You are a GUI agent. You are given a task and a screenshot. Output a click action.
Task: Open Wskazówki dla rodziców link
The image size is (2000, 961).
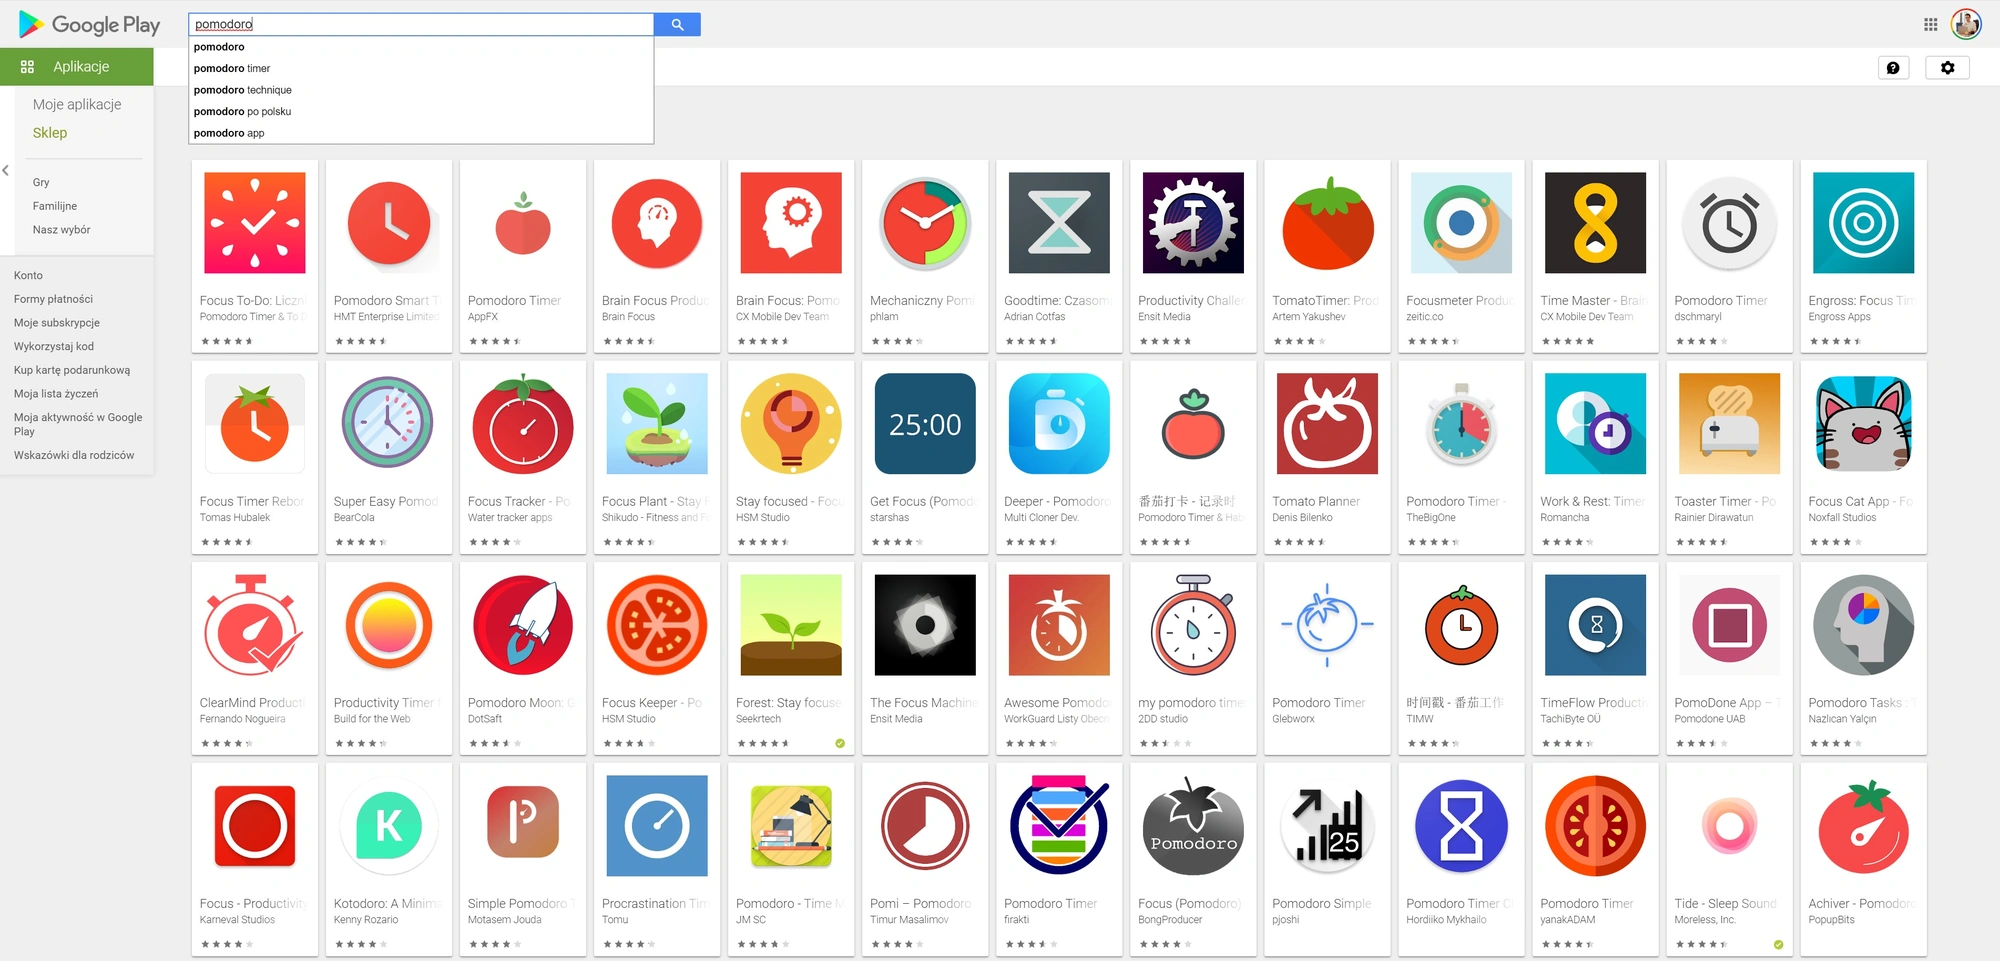tap(74, 455)
